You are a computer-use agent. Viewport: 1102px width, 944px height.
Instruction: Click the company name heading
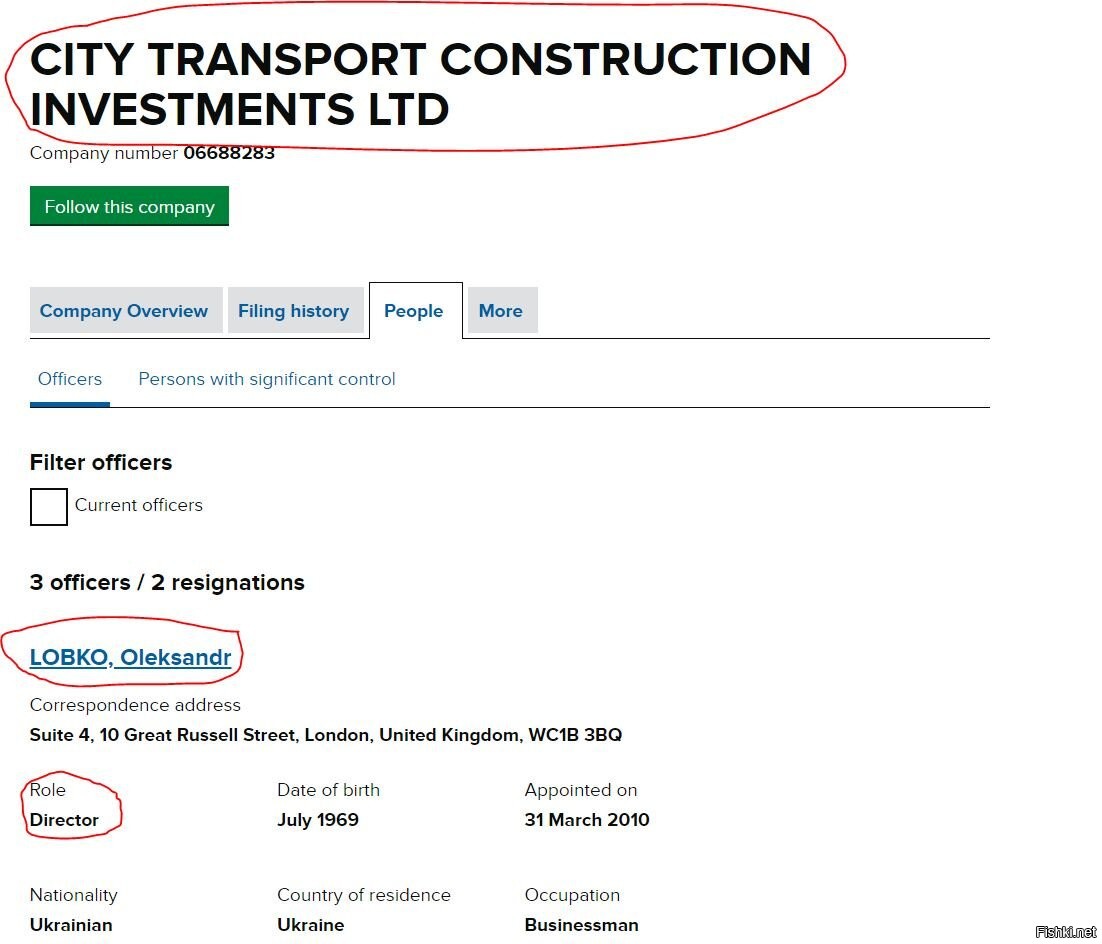pyautogui.click(x=420, y=84)
